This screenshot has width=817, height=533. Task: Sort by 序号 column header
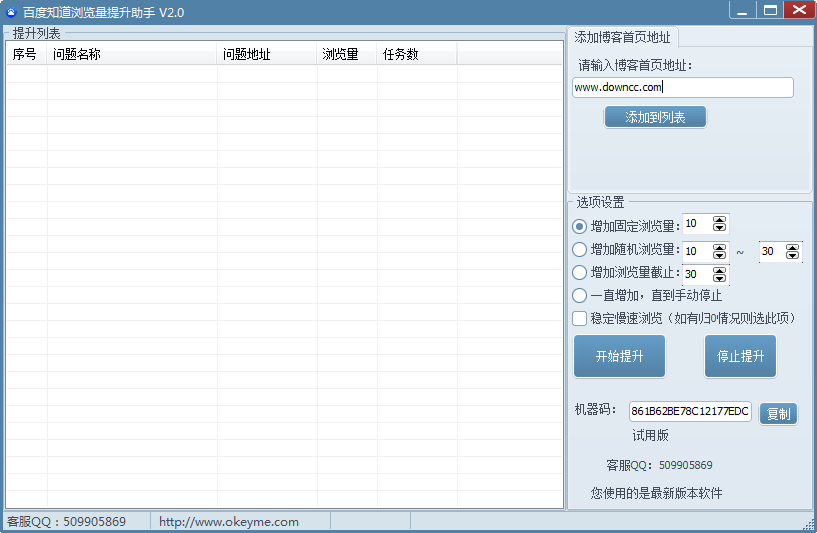pyautogui.click(x=27, y=54)
